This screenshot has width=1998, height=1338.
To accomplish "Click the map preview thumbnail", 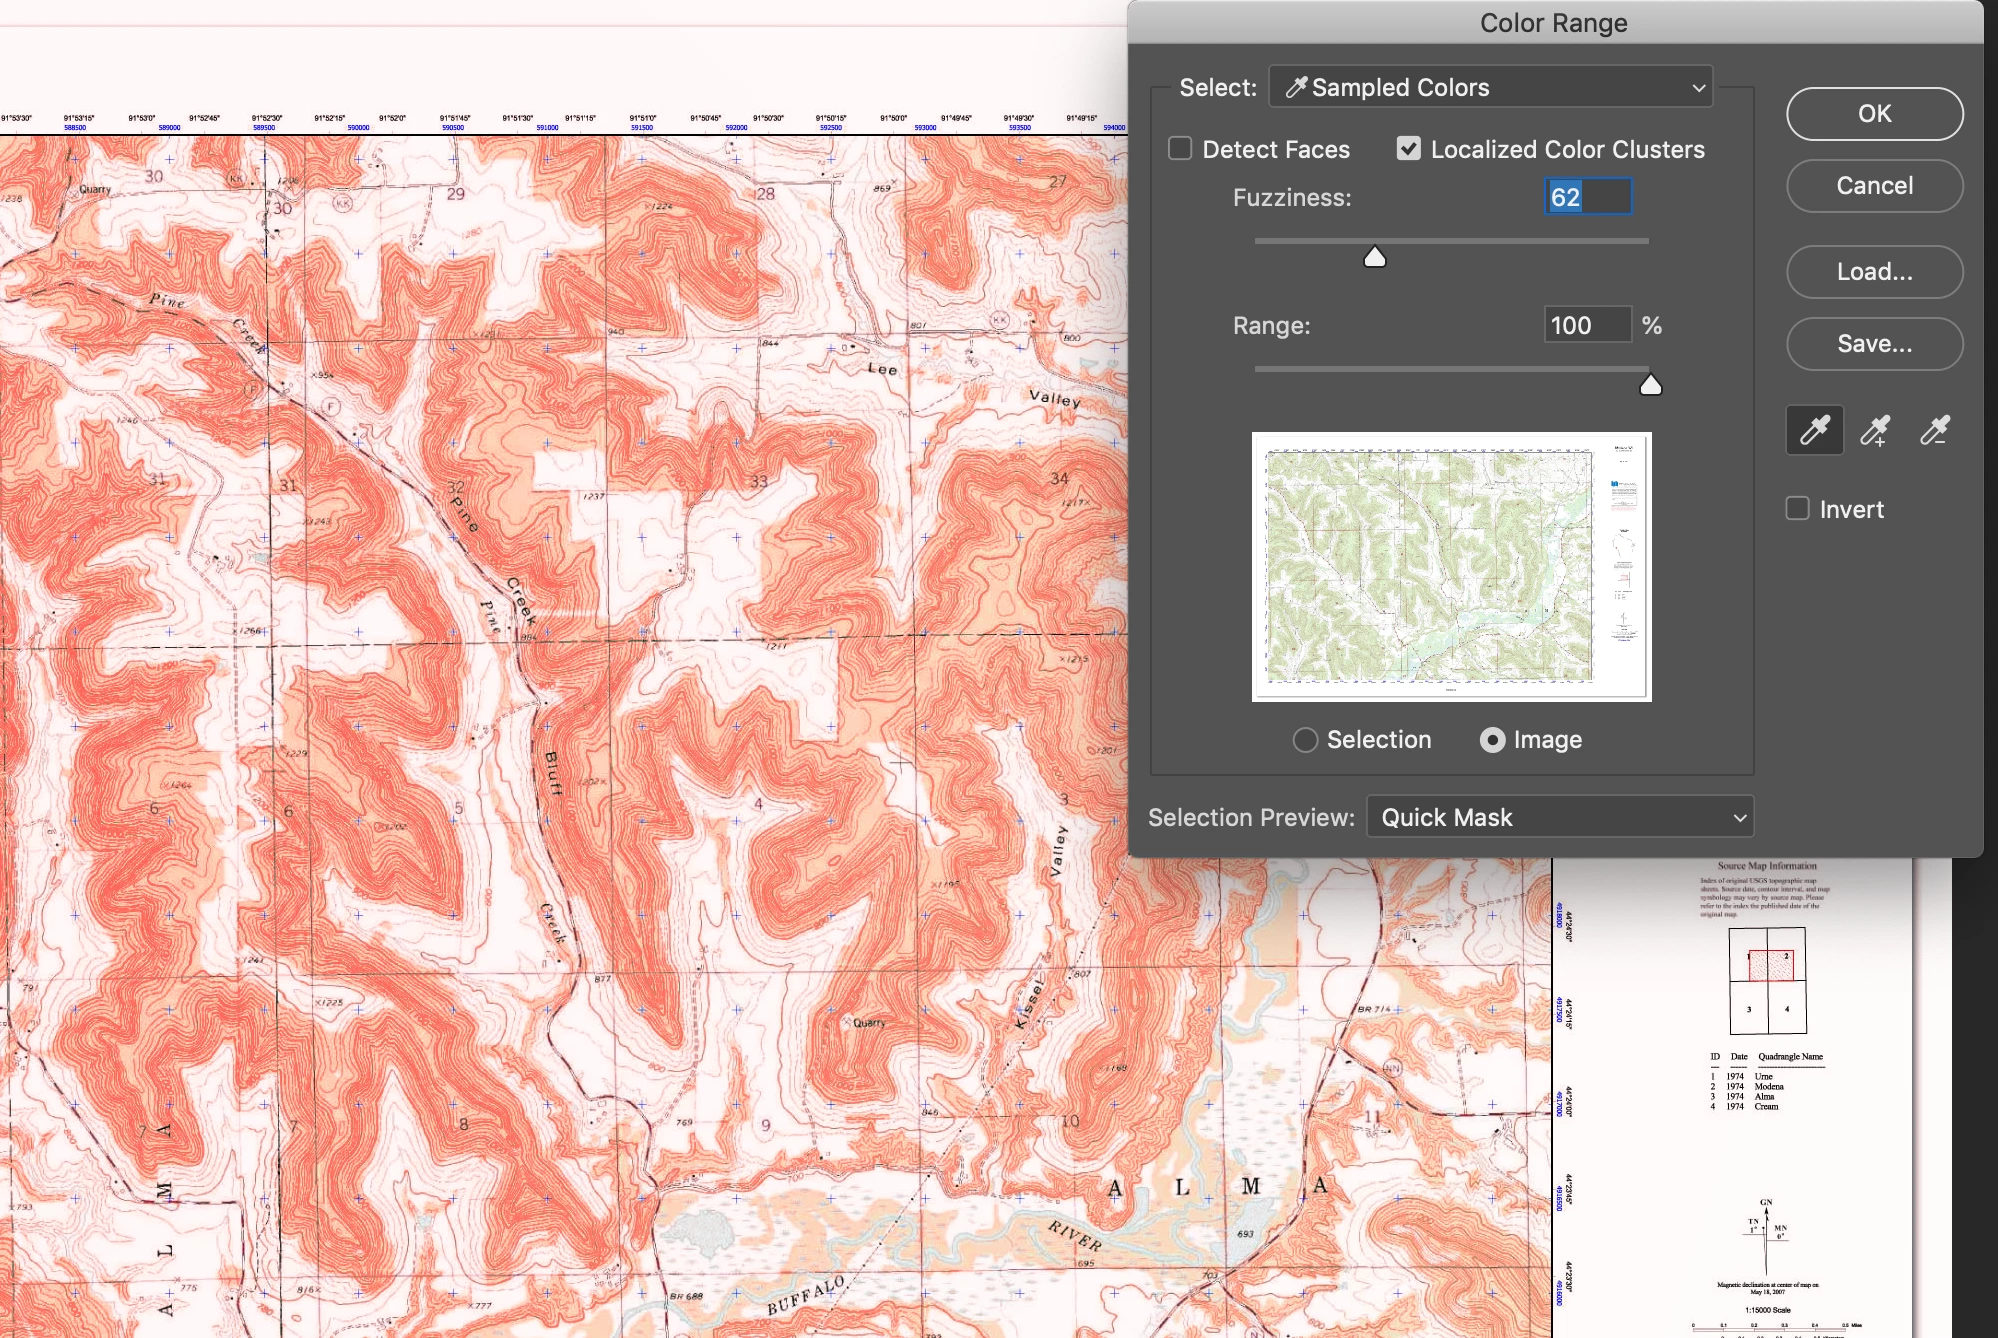I will coord(1451,567).
